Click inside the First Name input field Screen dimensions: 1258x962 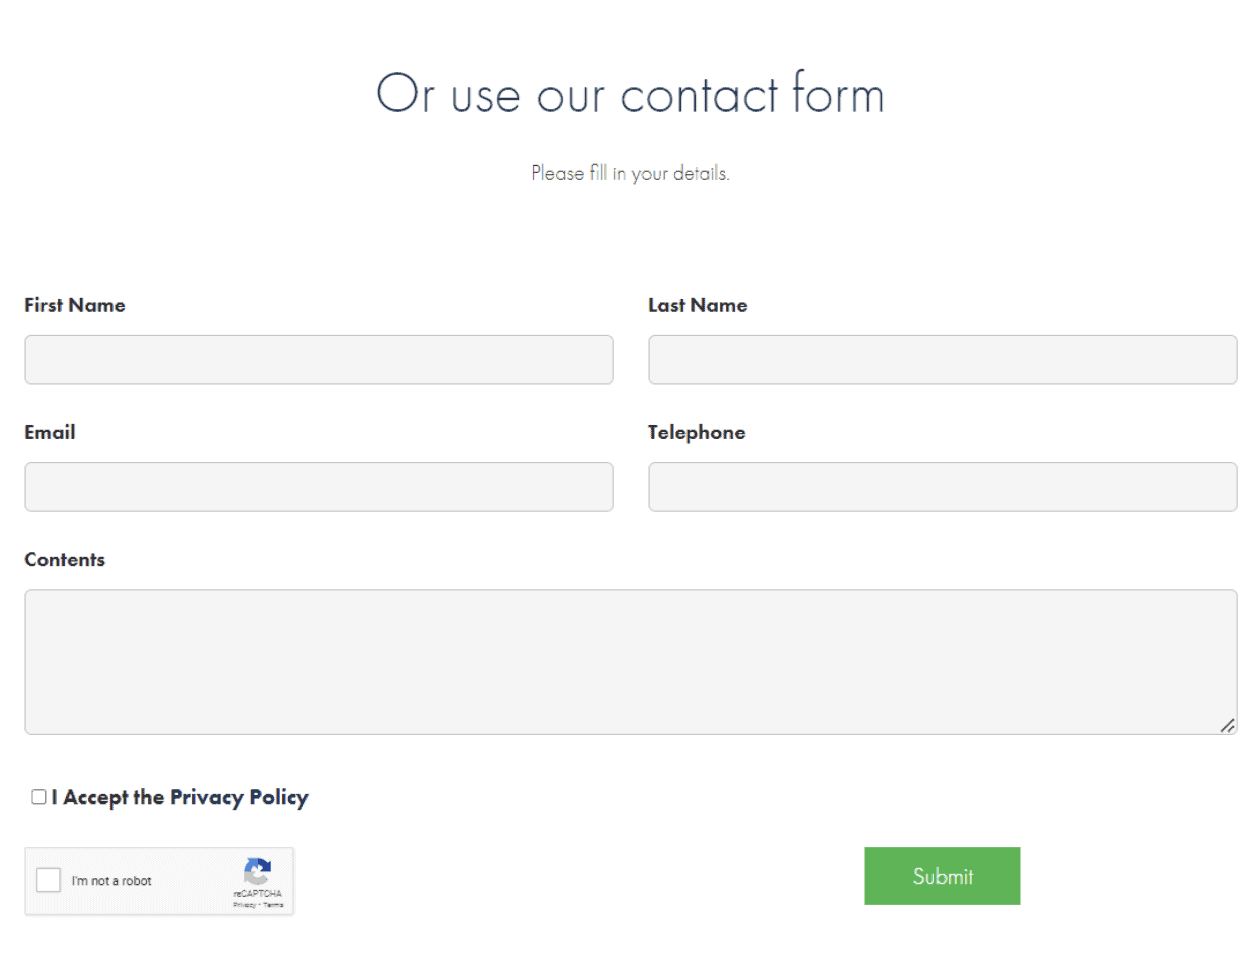318,360
